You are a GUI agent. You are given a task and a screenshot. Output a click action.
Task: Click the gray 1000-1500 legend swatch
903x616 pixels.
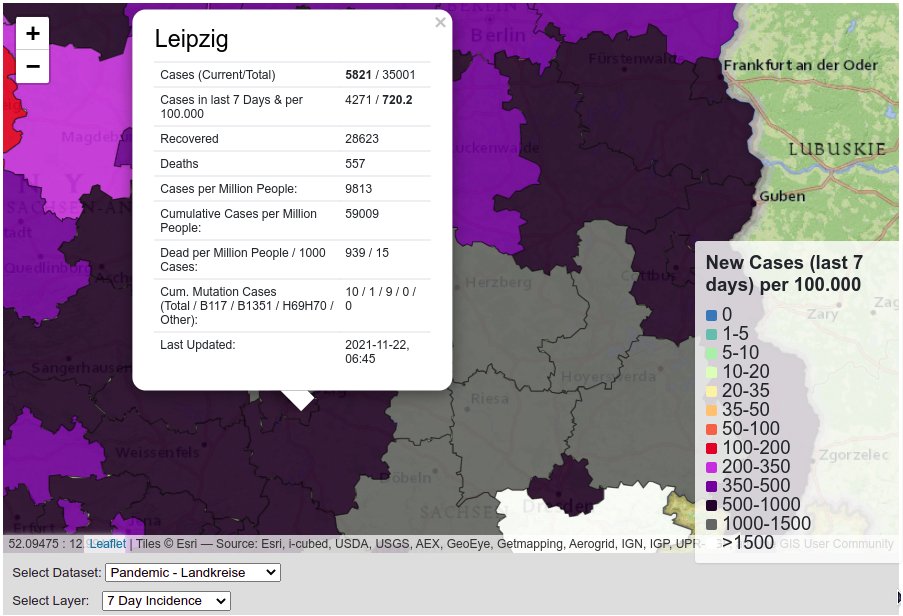[711, 524]
